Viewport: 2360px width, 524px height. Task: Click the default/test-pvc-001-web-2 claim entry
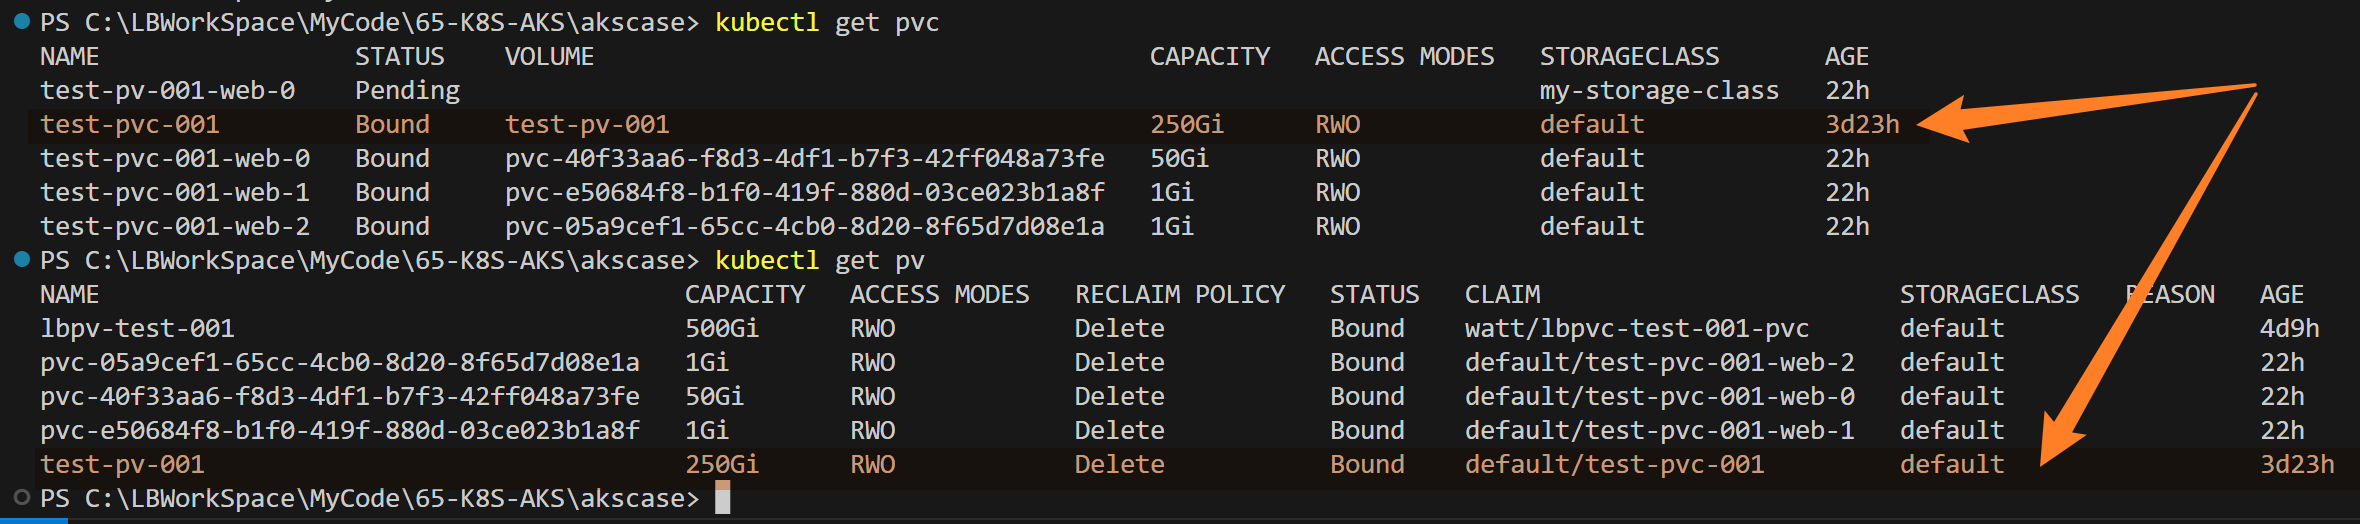(1659, 362)
